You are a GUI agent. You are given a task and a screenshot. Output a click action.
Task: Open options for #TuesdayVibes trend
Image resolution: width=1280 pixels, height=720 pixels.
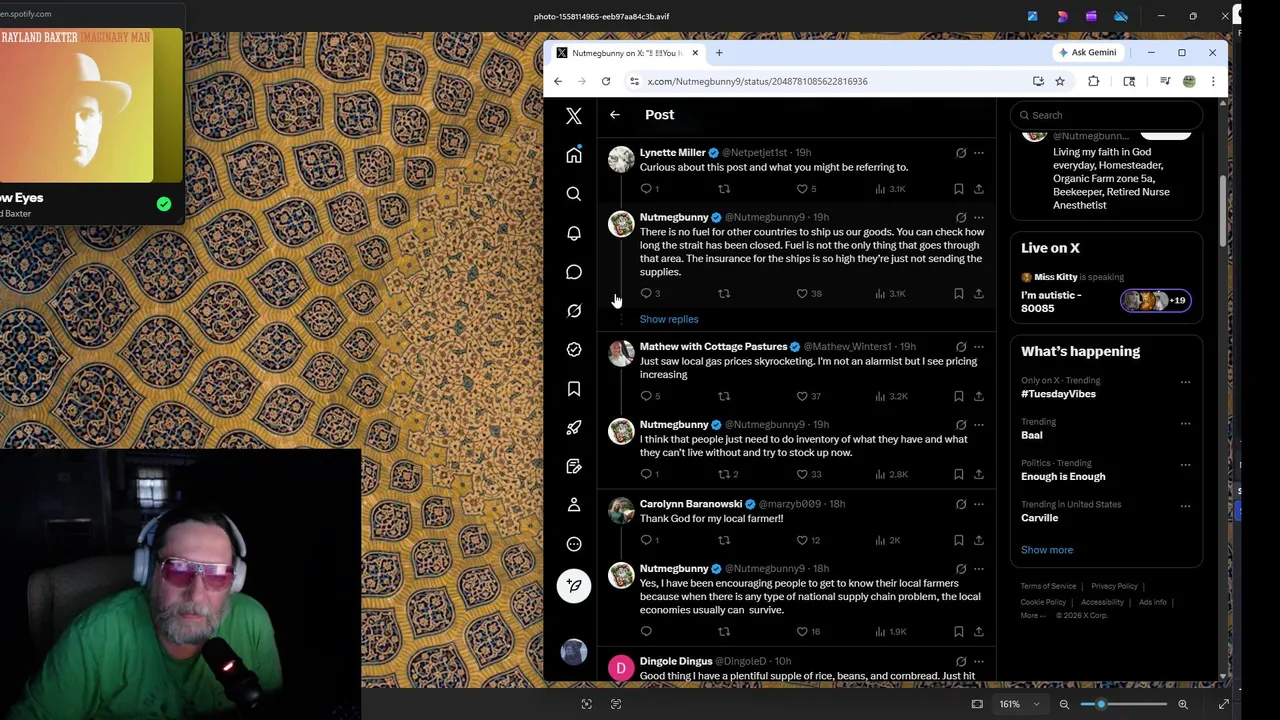point(1185,382)
